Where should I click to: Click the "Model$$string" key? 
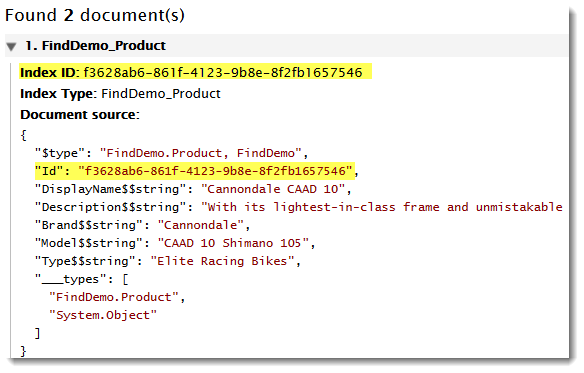(x=89, y=243)
